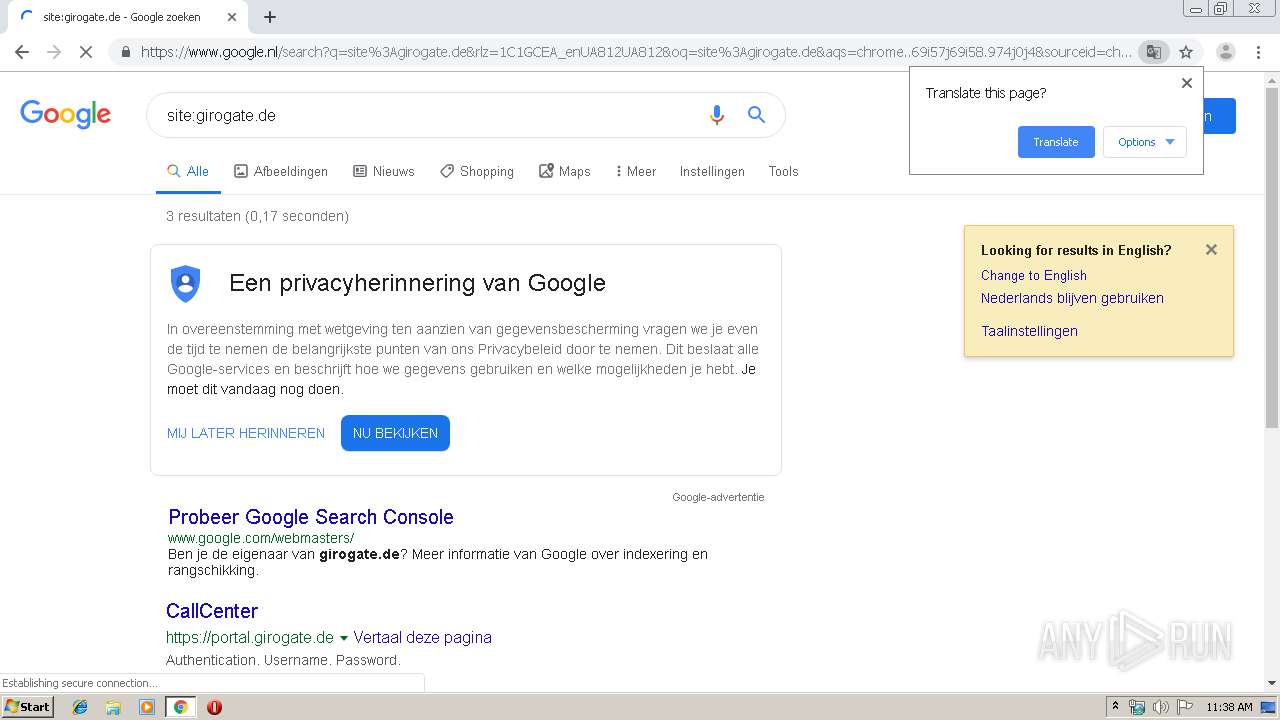Open search Tools
This screenshot has width=1280, height=720.
(x=783, y=172)
